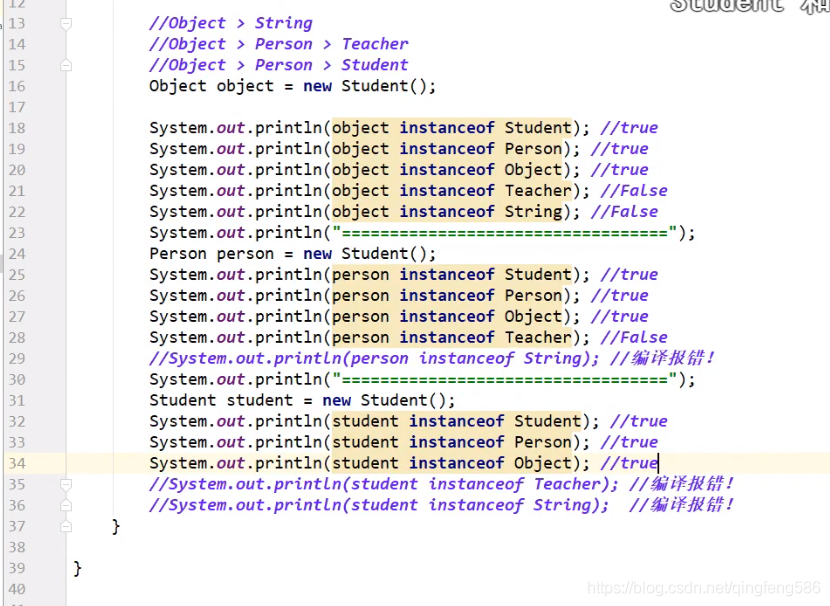The width and height of the screenshot is (830, 606).
Task: Click line number 16 in the gutter
Action: (x=17, y=86)
